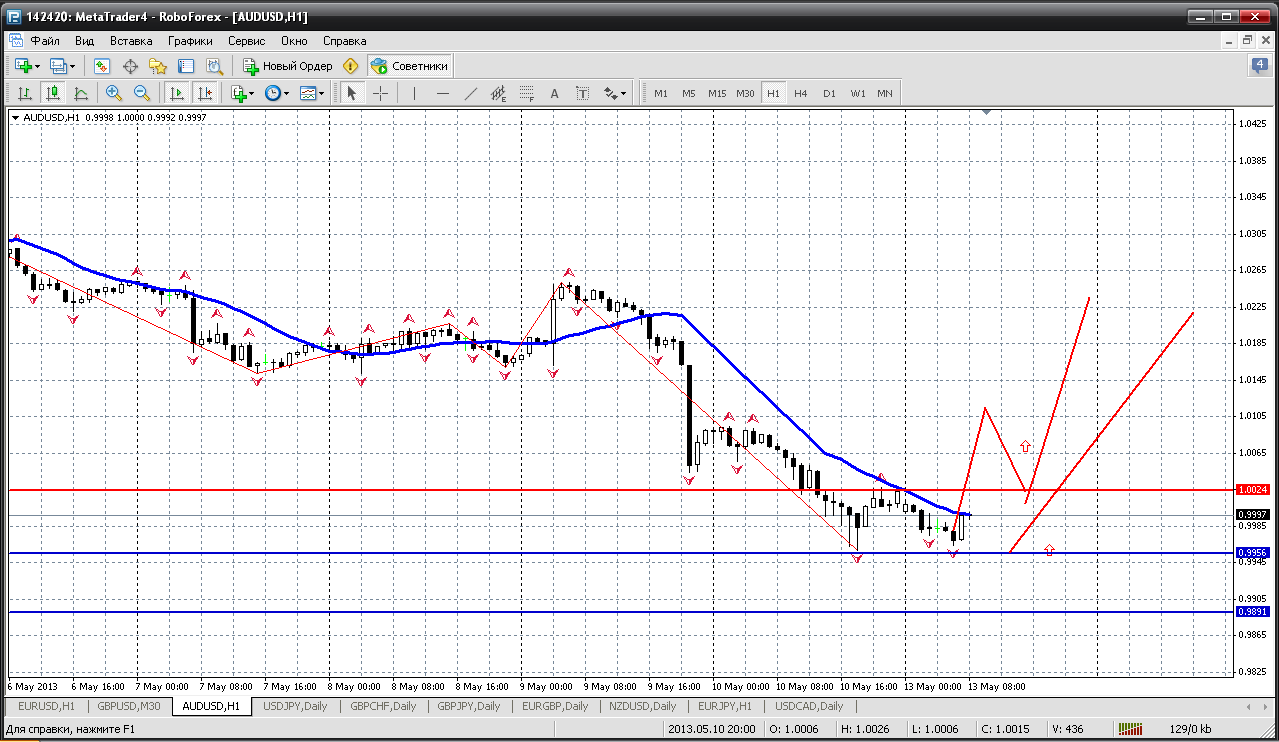Switch to the GBPUSD,M30 chart tab
This screenshot has width=1279, height=742.
click(x=129, y=706)
